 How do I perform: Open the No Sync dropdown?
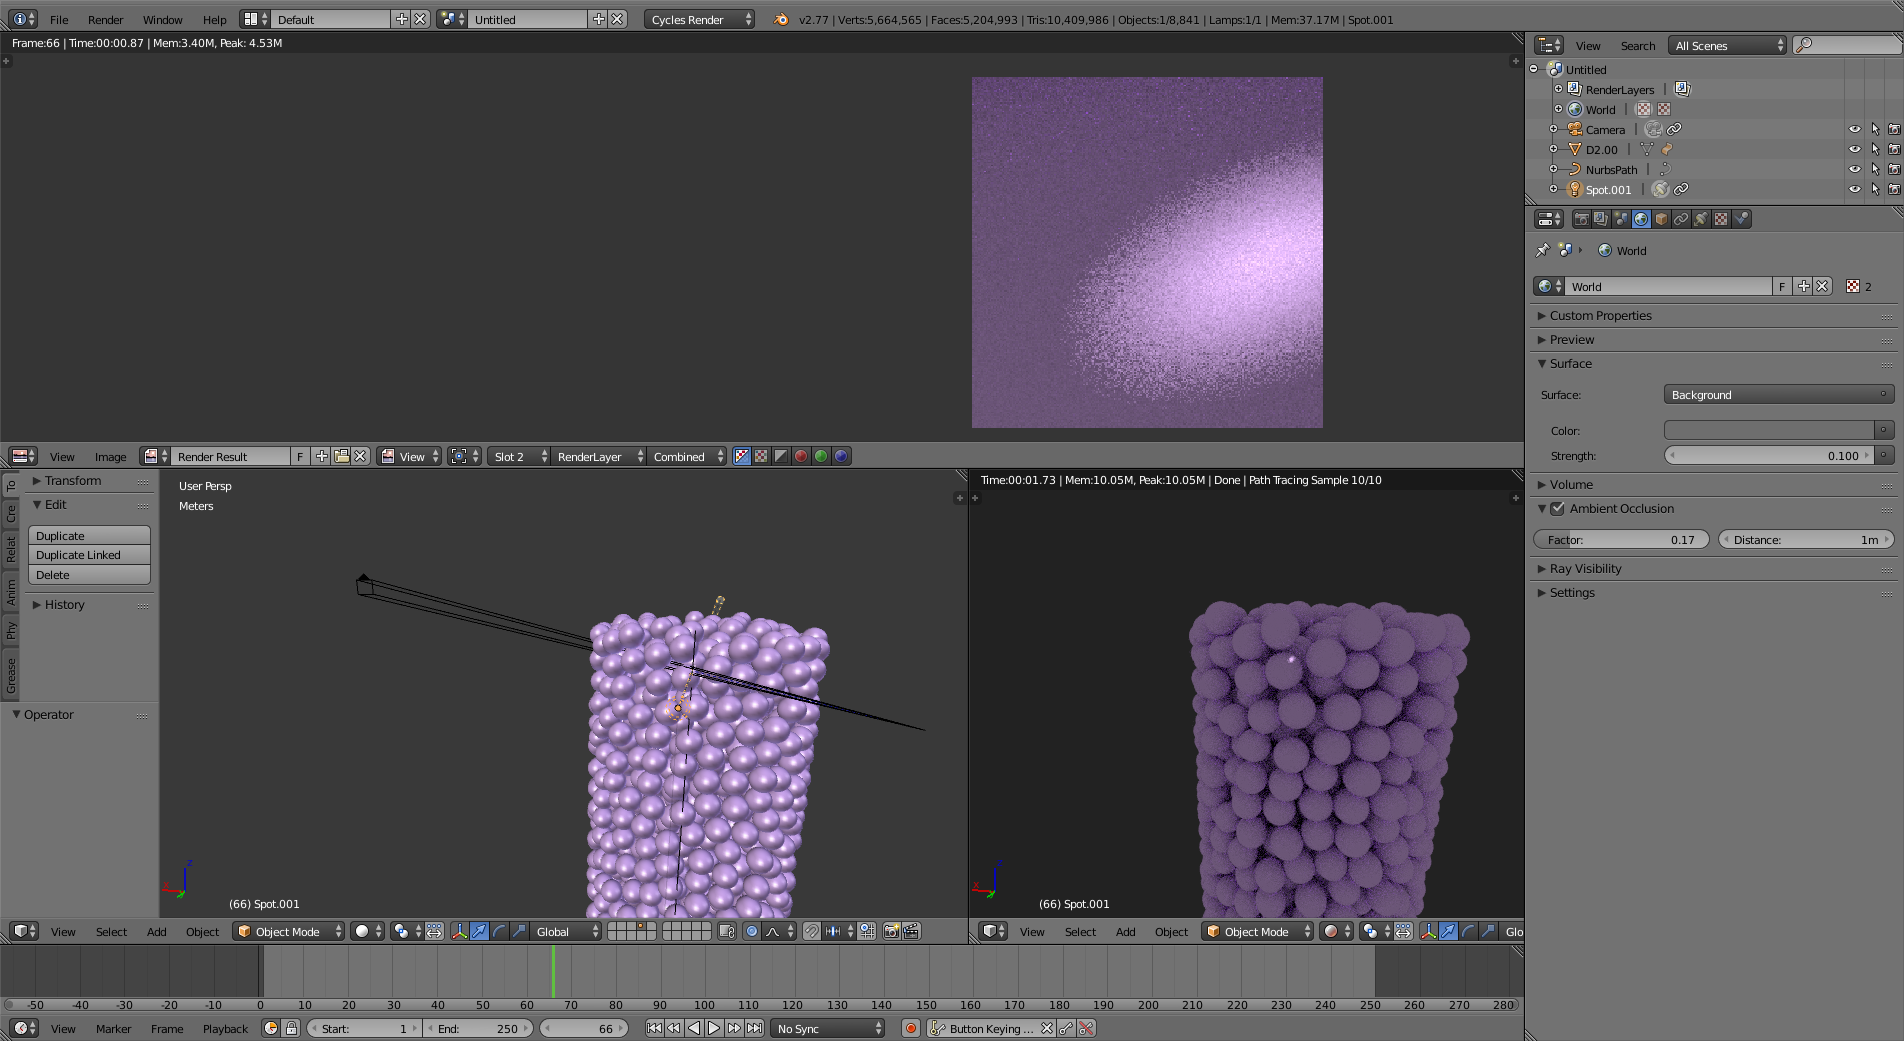(828, 1028)
